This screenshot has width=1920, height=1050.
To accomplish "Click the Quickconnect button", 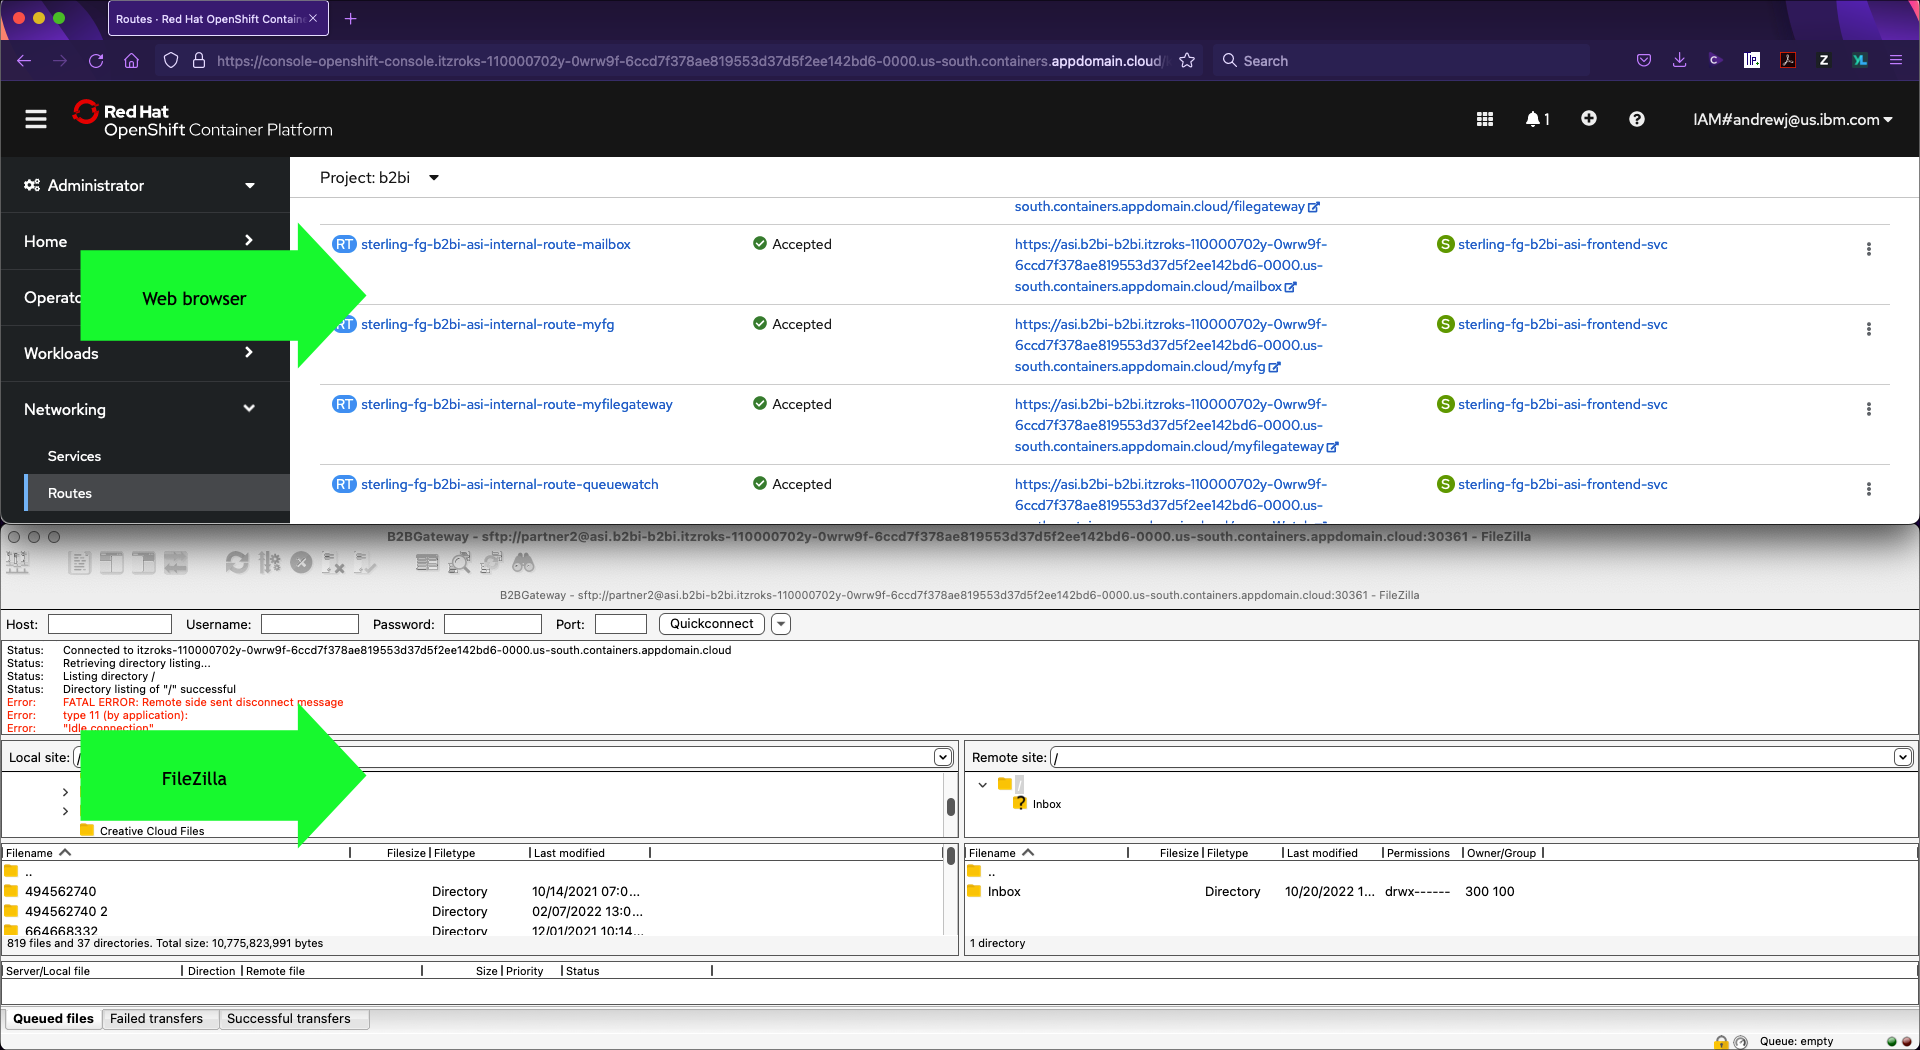I will coord(712,624).
